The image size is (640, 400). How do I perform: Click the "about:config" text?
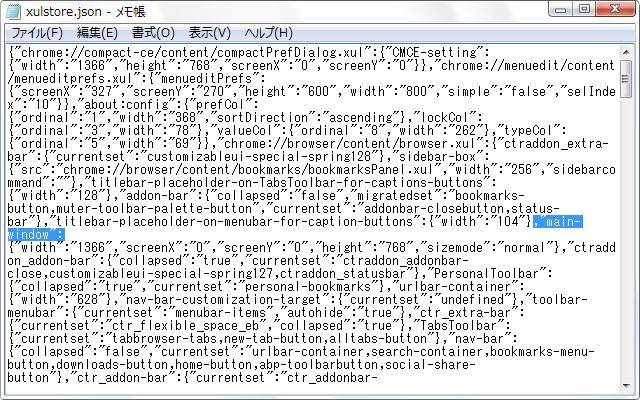pyautogui.click(x=128, y=104)
